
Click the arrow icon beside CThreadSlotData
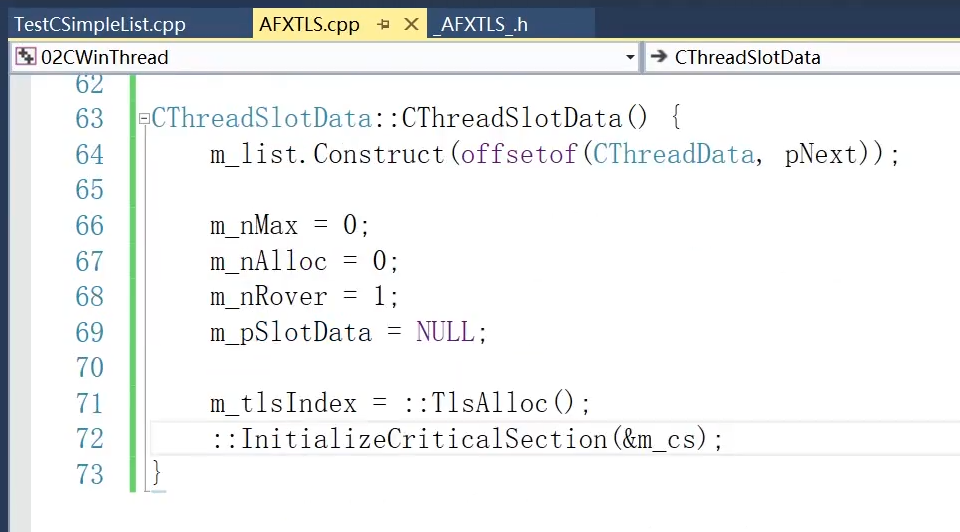[x=659, y=57]
